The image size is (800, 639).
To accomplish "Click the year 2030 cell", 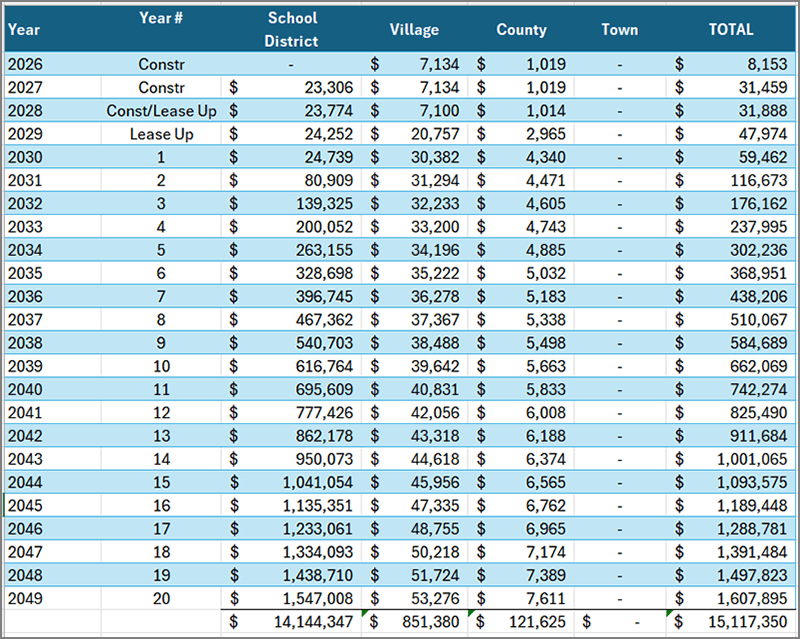I will (x=25, y=157).
